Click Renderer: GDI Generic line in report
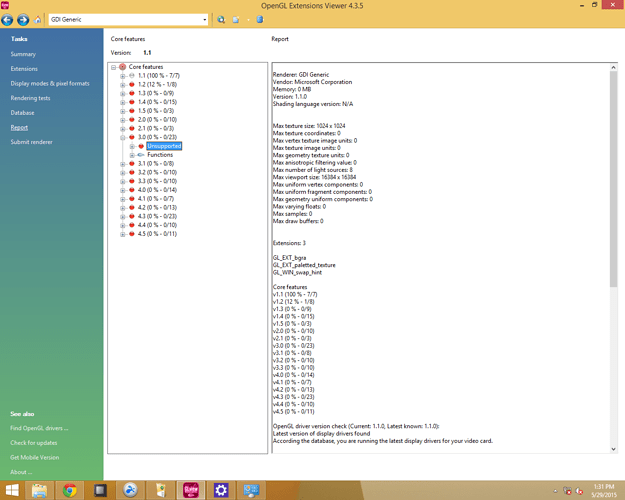625x500 pixels. (301, 75)
